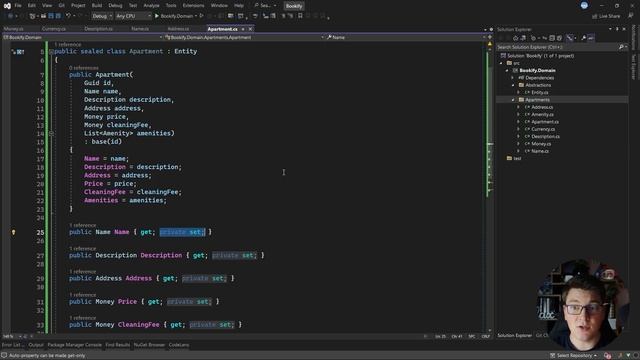Click the Bookify solution name badge

coord(294,6)
